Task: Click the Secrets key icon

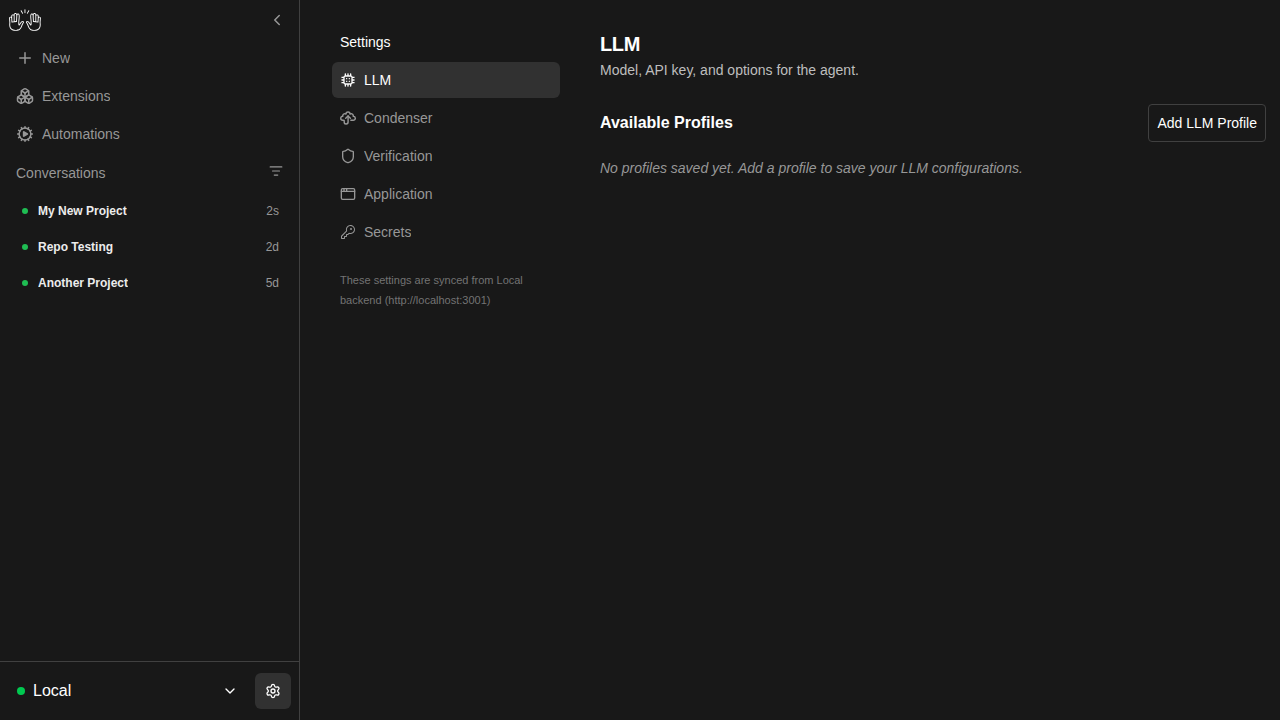Action: [348, 232]
